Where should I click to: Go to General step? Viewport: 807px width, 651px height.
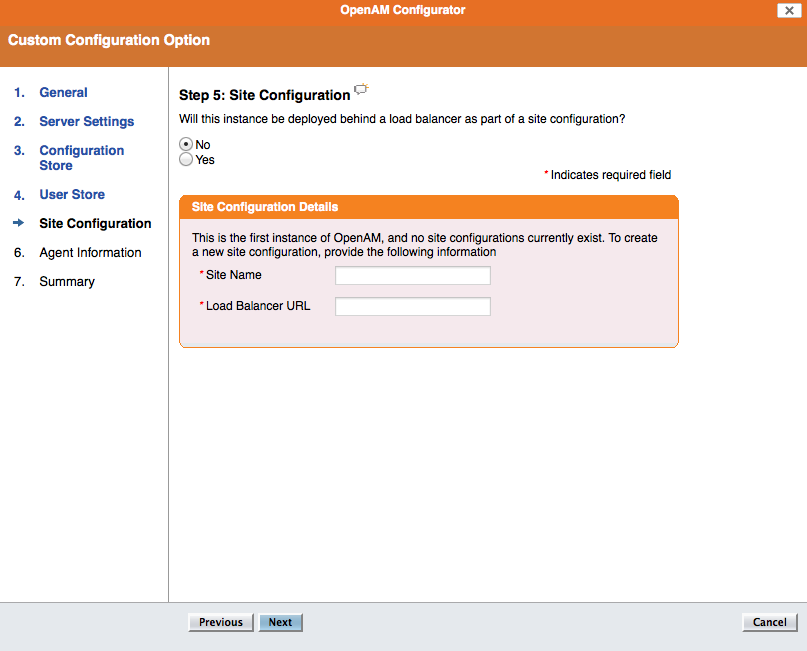click(x=63, y=93)
